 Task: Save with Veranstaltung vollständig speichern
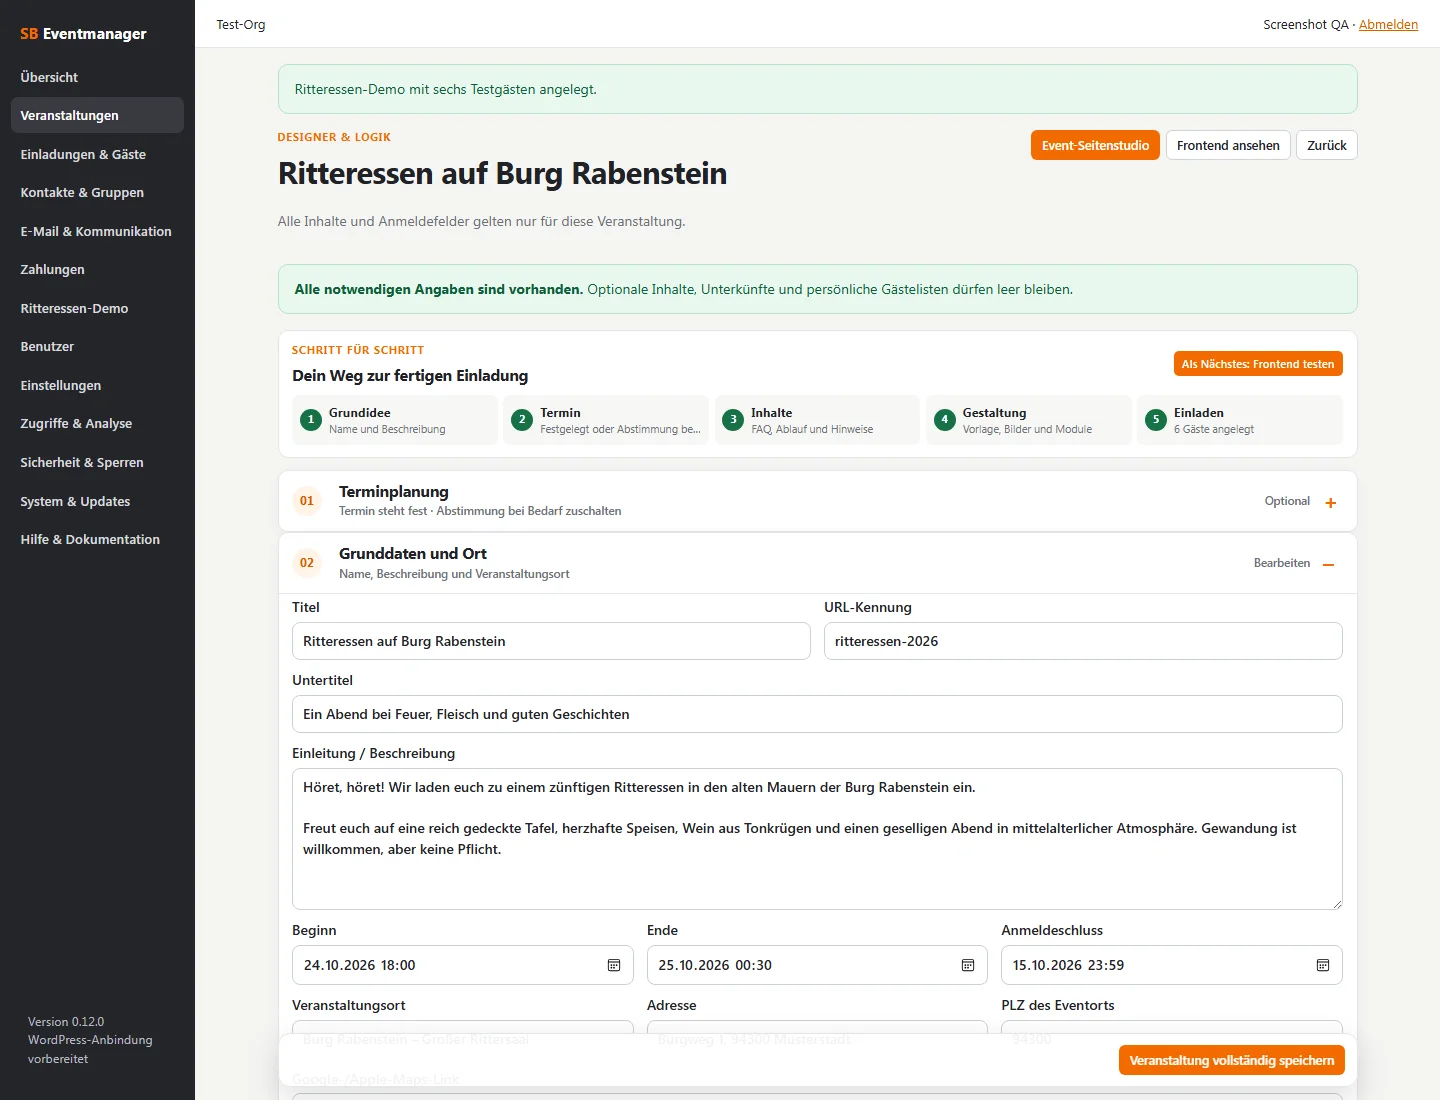click(x=1232, y=1060)
